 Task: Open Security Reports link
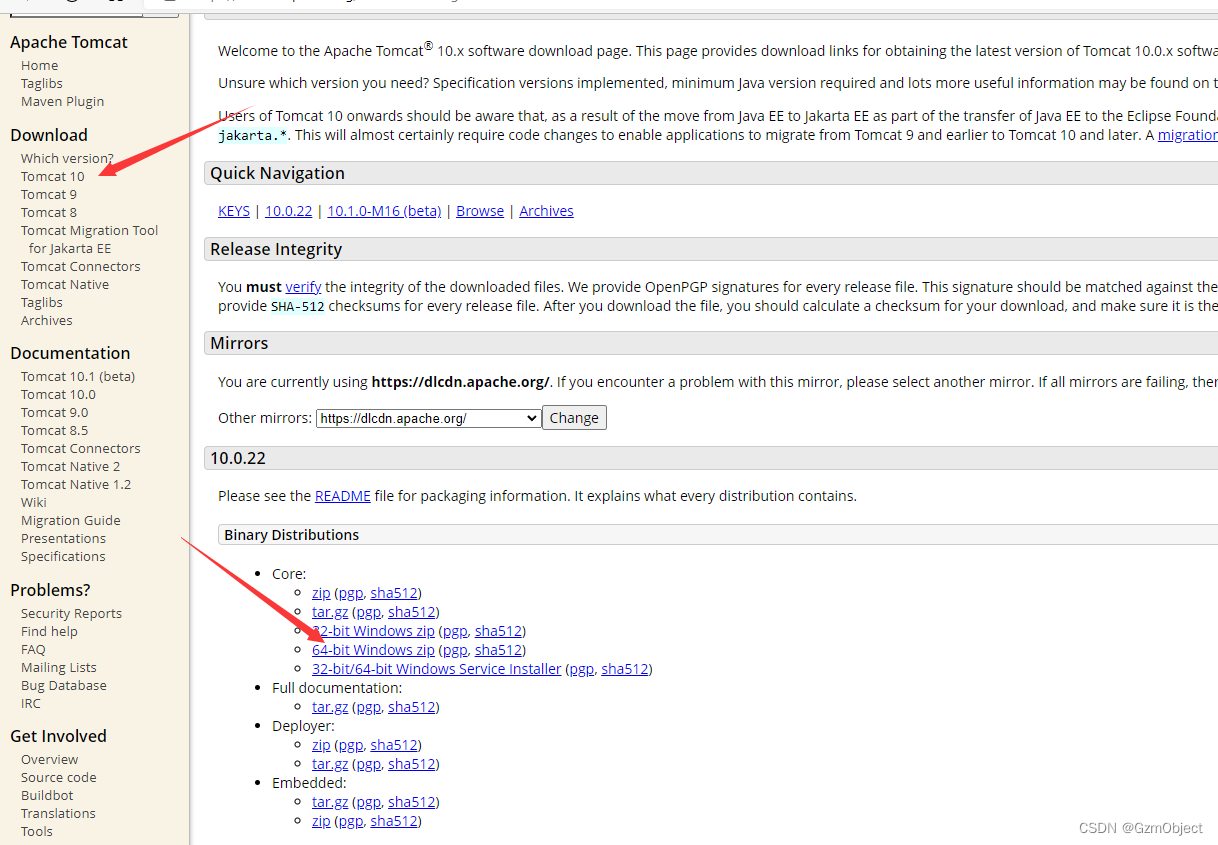[x=72, y=613]
